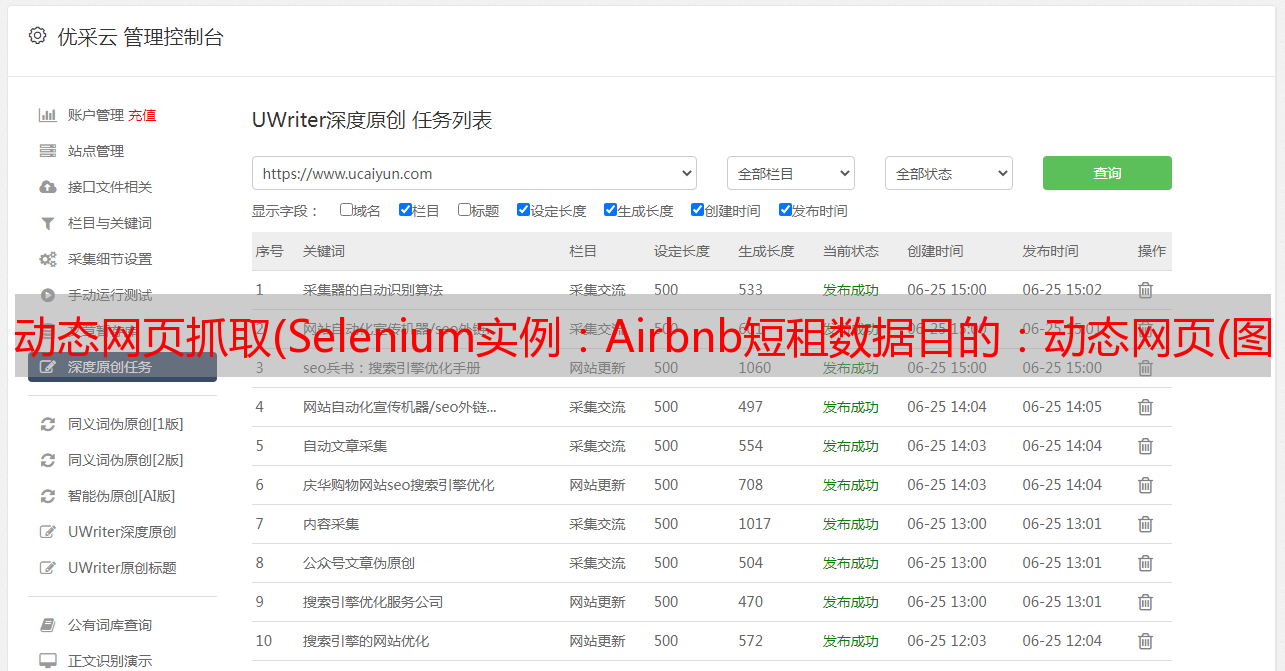Open 同义词伪原创[1版] in sidebar
The height and width of the screenshot is (671, 1285).
125,424
